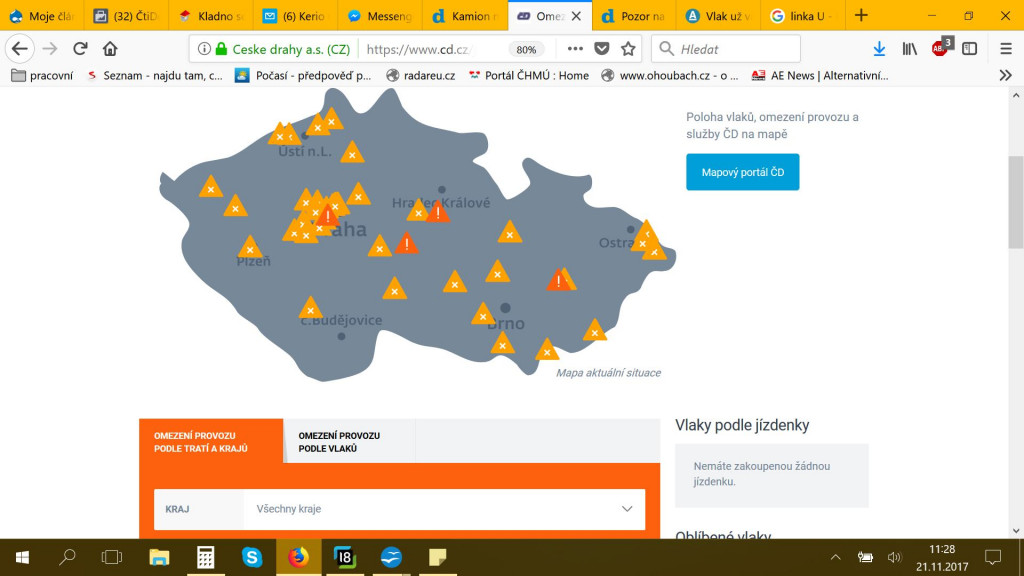1024x576 pixels.
Task: Click the 'Mapový portál ČD' button
Action: tap(742, 172)
